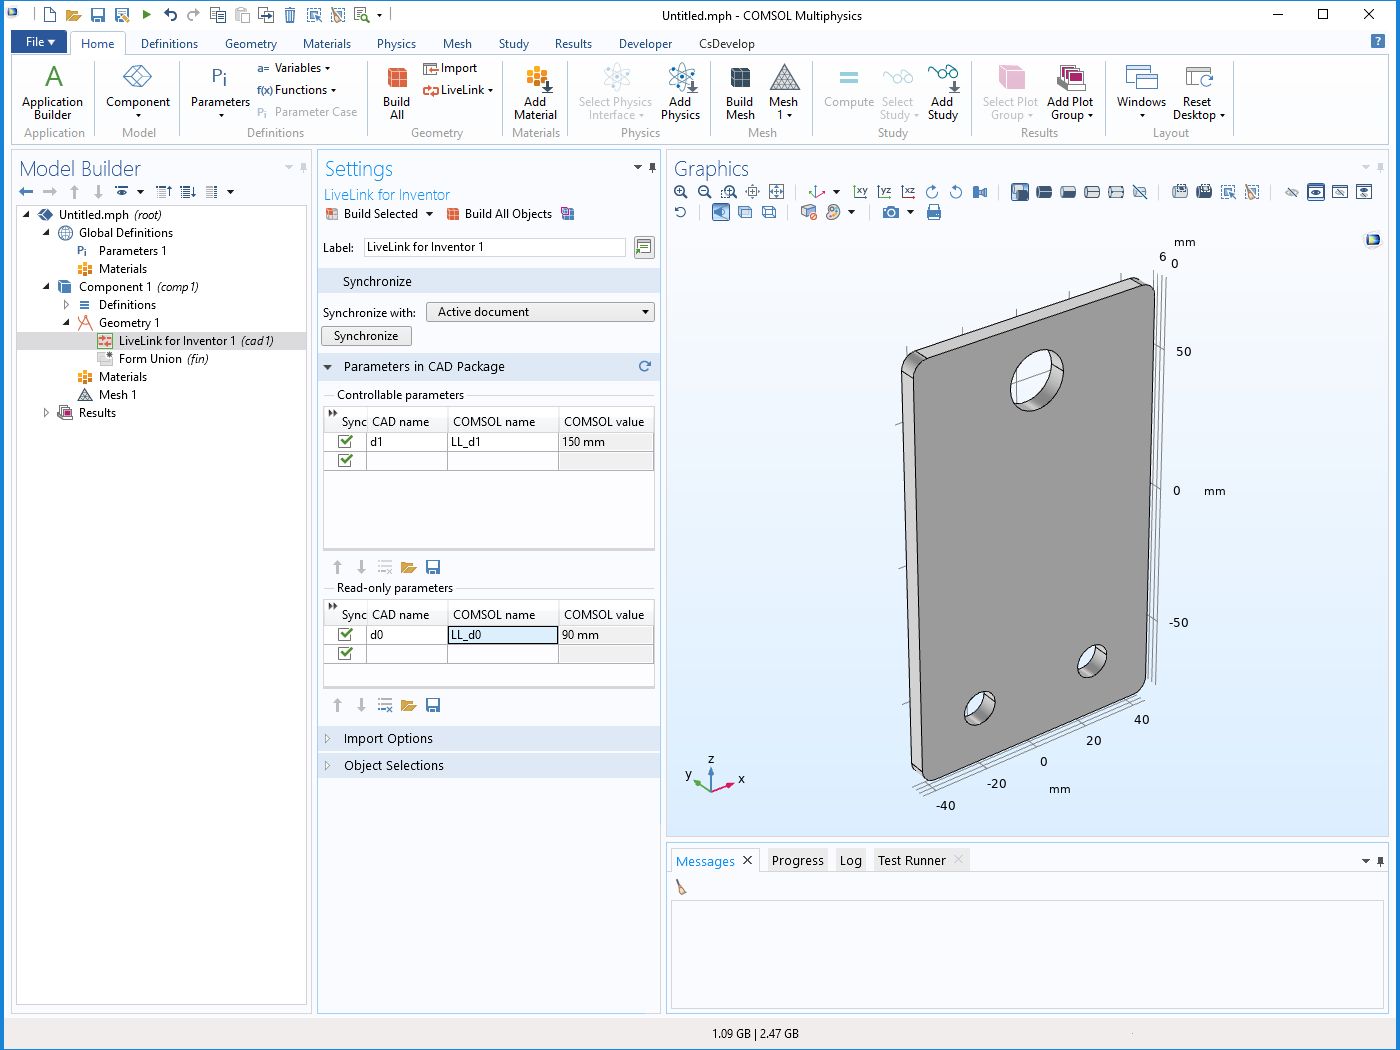Activate the Transparency icon in Graphics toolbar

coord(745,212)
